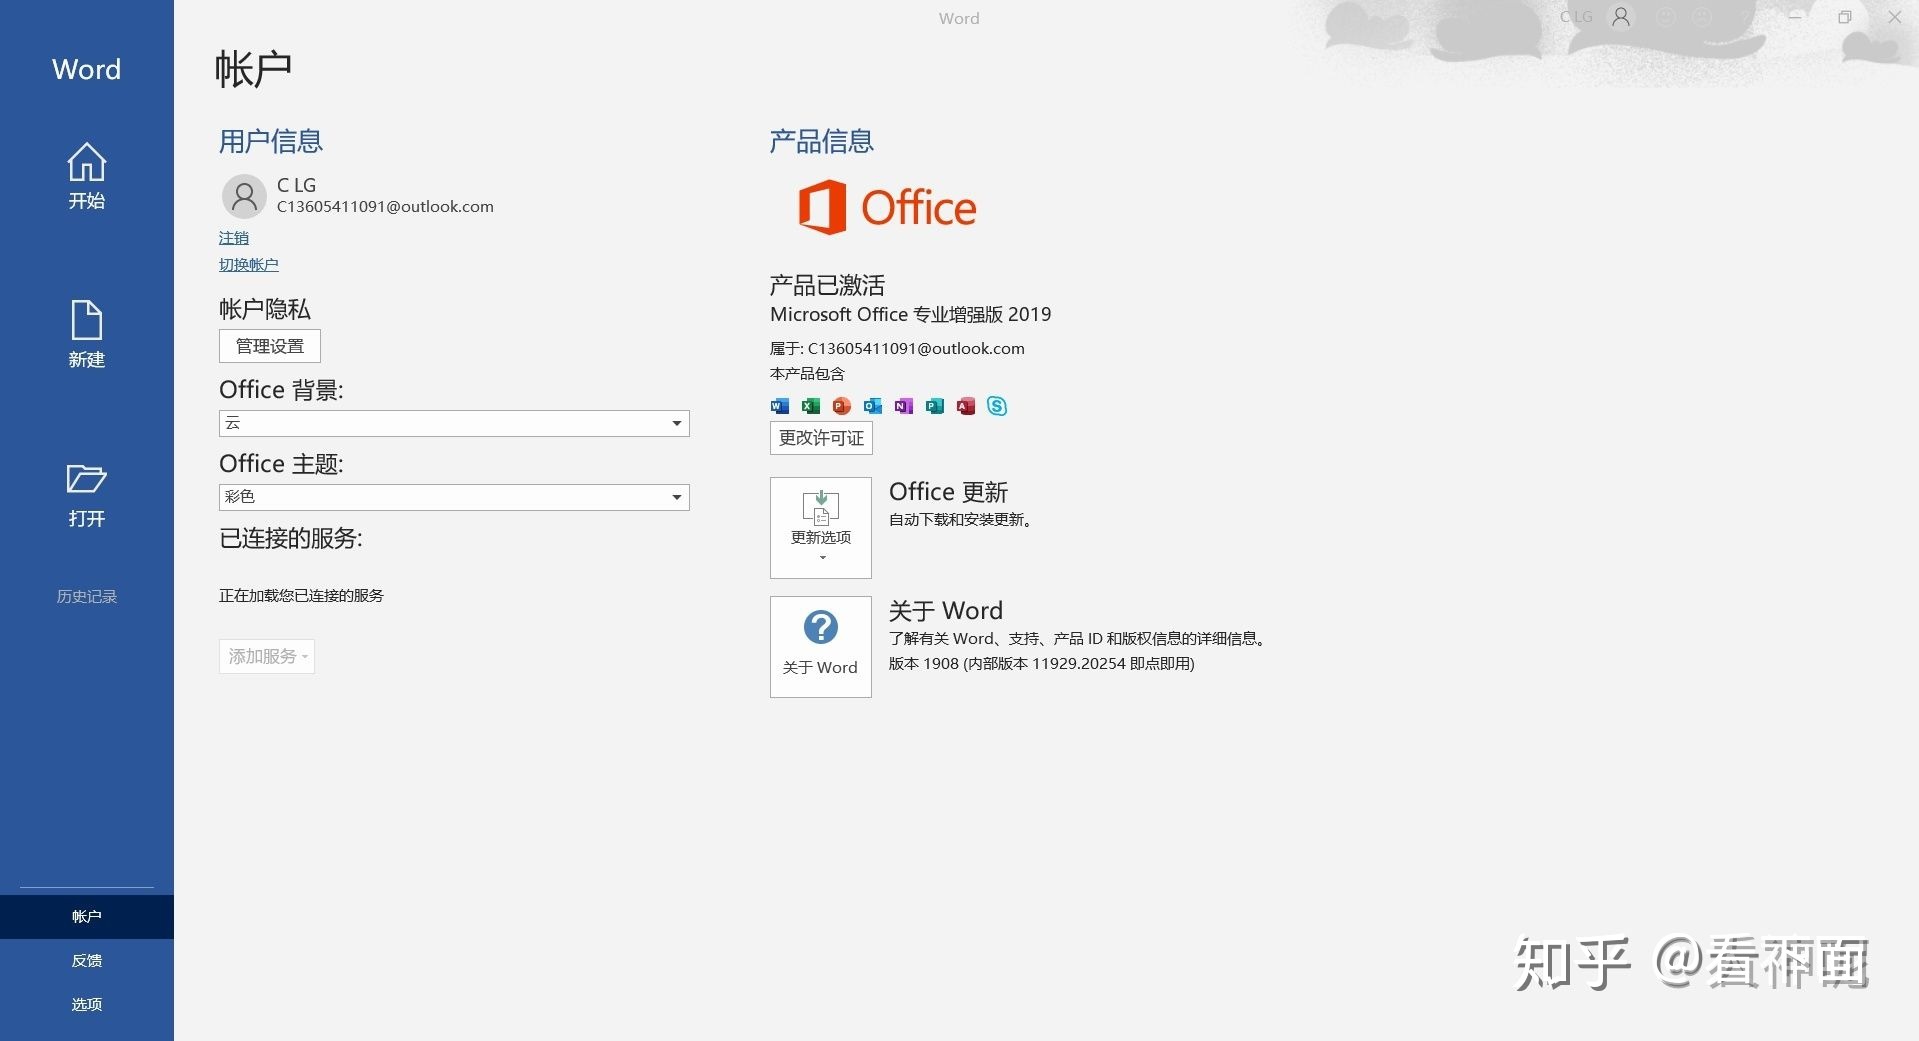Click the 更改许可证 button
This screenshot has width=1919, height=1041.
[821, 438]
